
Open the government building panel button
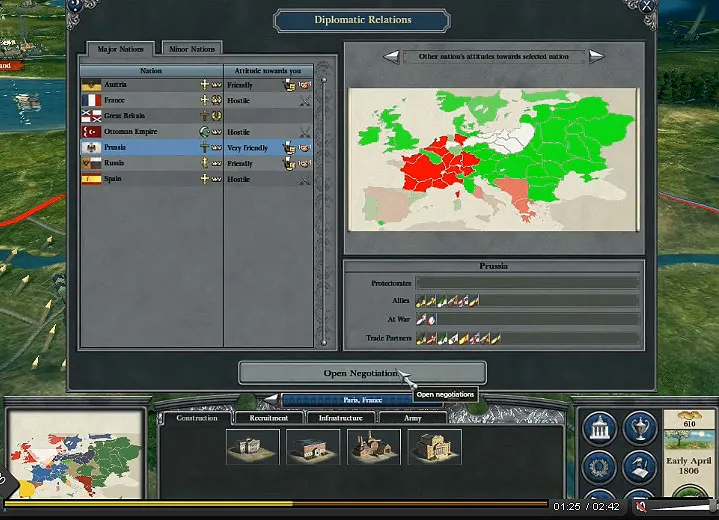[599, 428]
